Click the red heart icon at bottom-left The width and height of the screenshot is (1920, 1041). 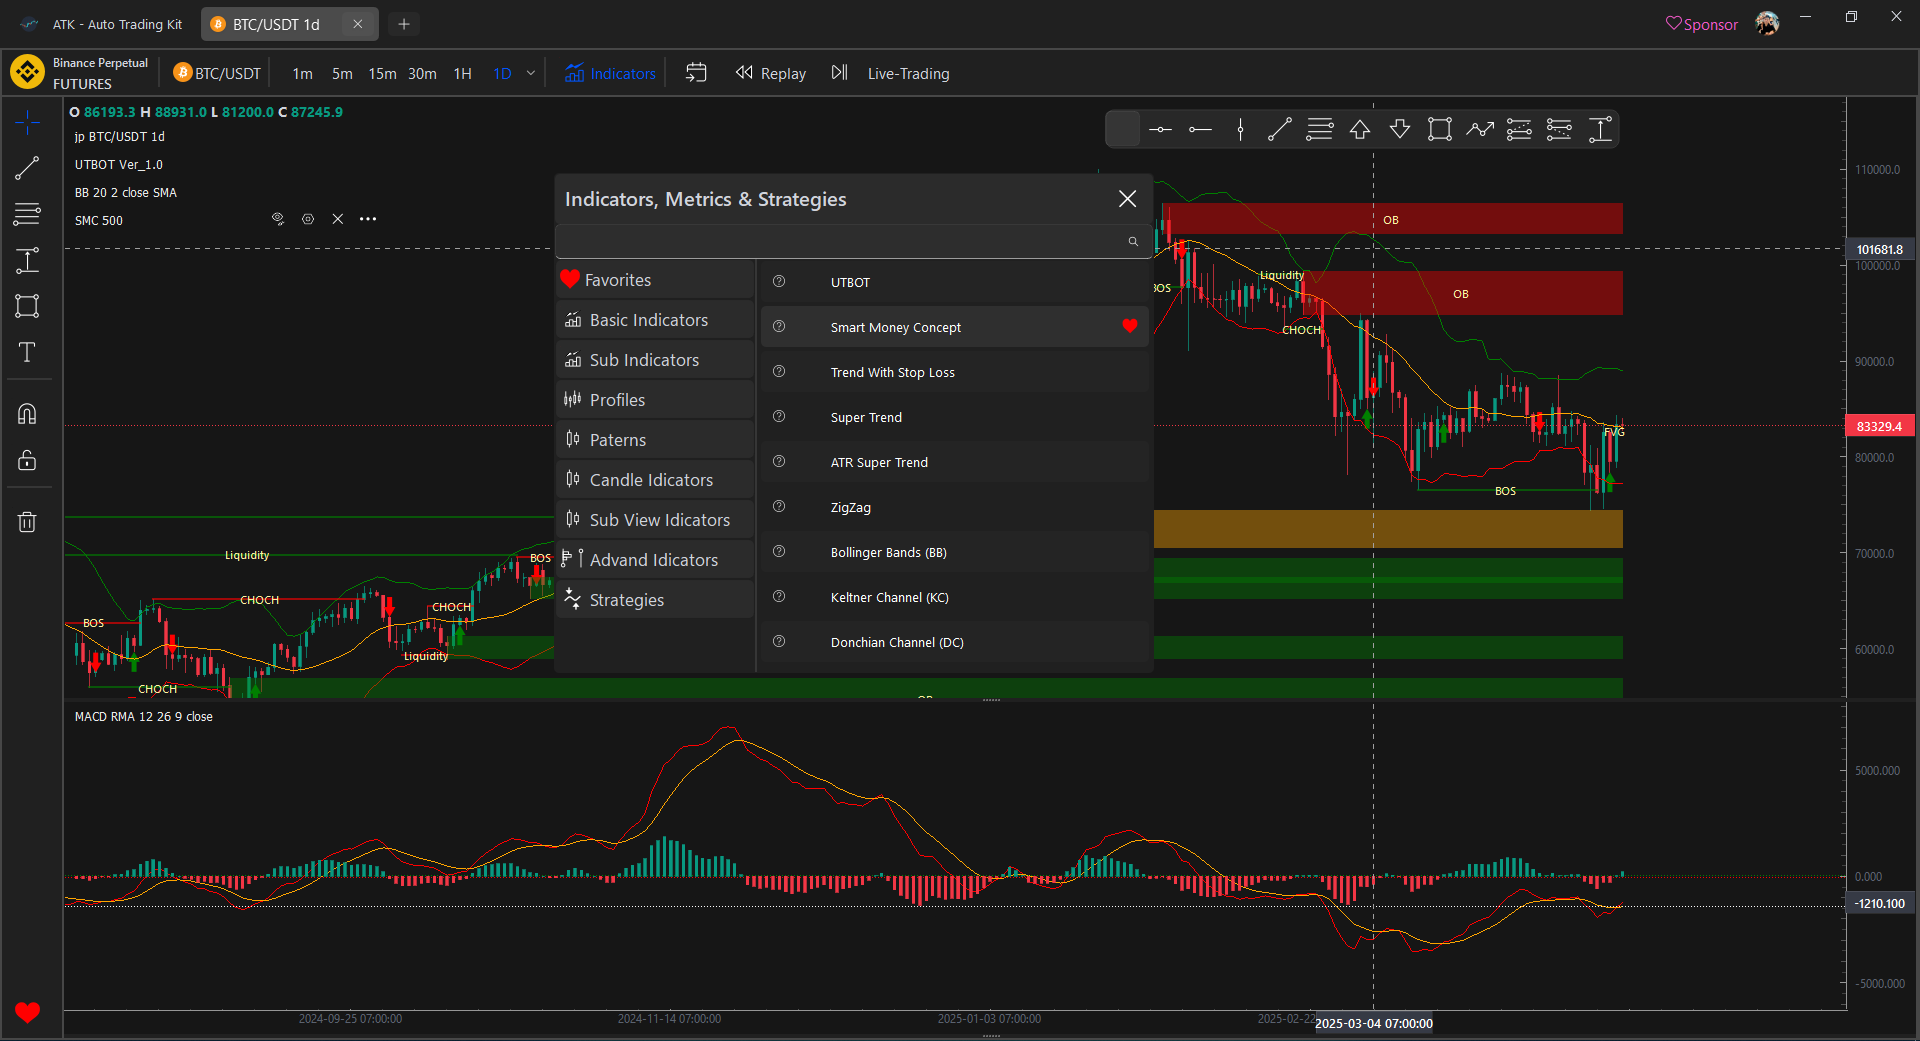coord(28,1012)
